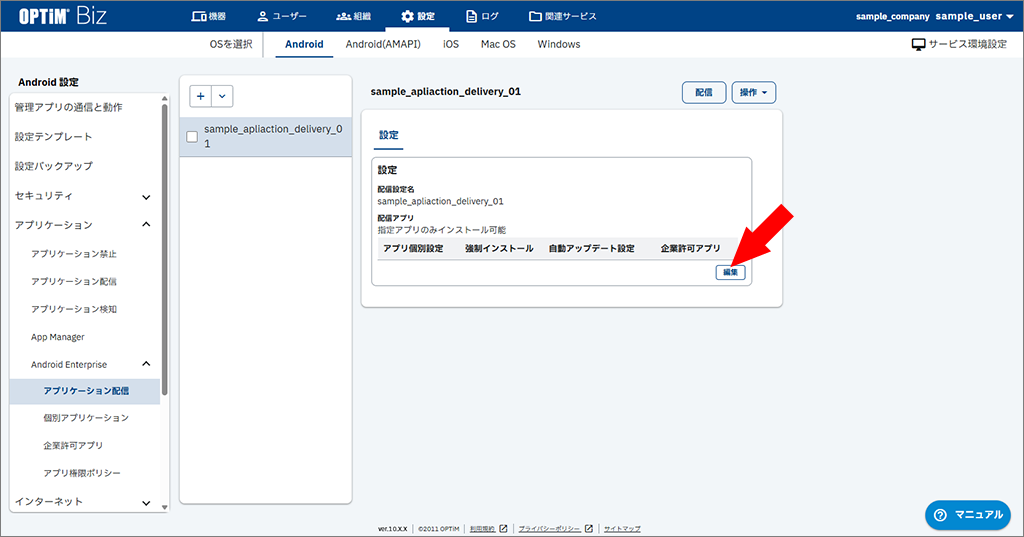Click the 企業許可アプリ column header
The height and width of the screenshot is (537, 1024).
point(690,248)
